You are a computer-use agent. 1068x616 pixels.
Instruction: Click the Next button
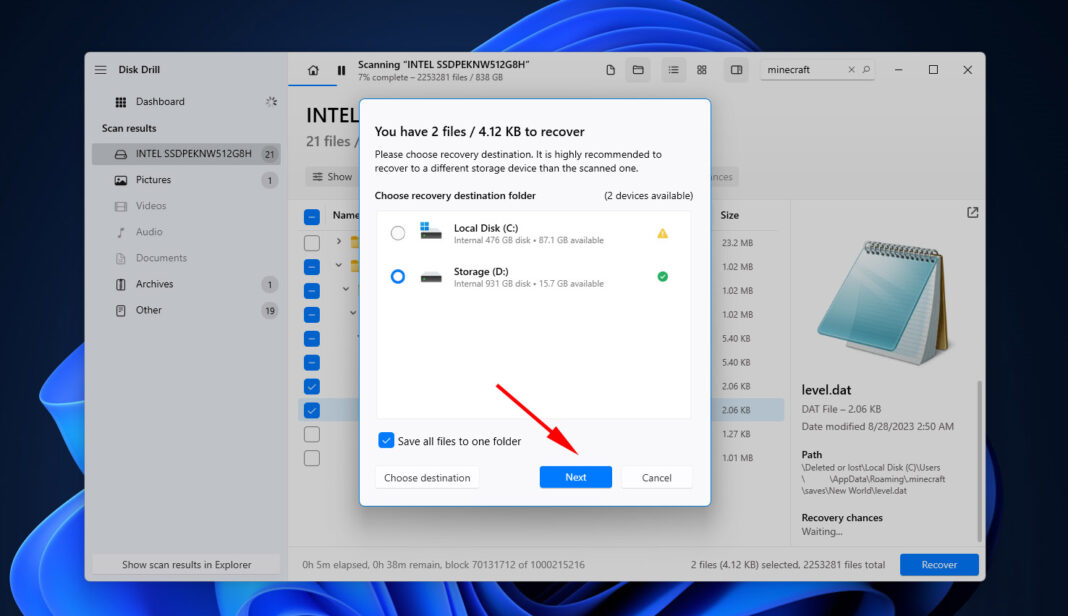coord(575,478)
